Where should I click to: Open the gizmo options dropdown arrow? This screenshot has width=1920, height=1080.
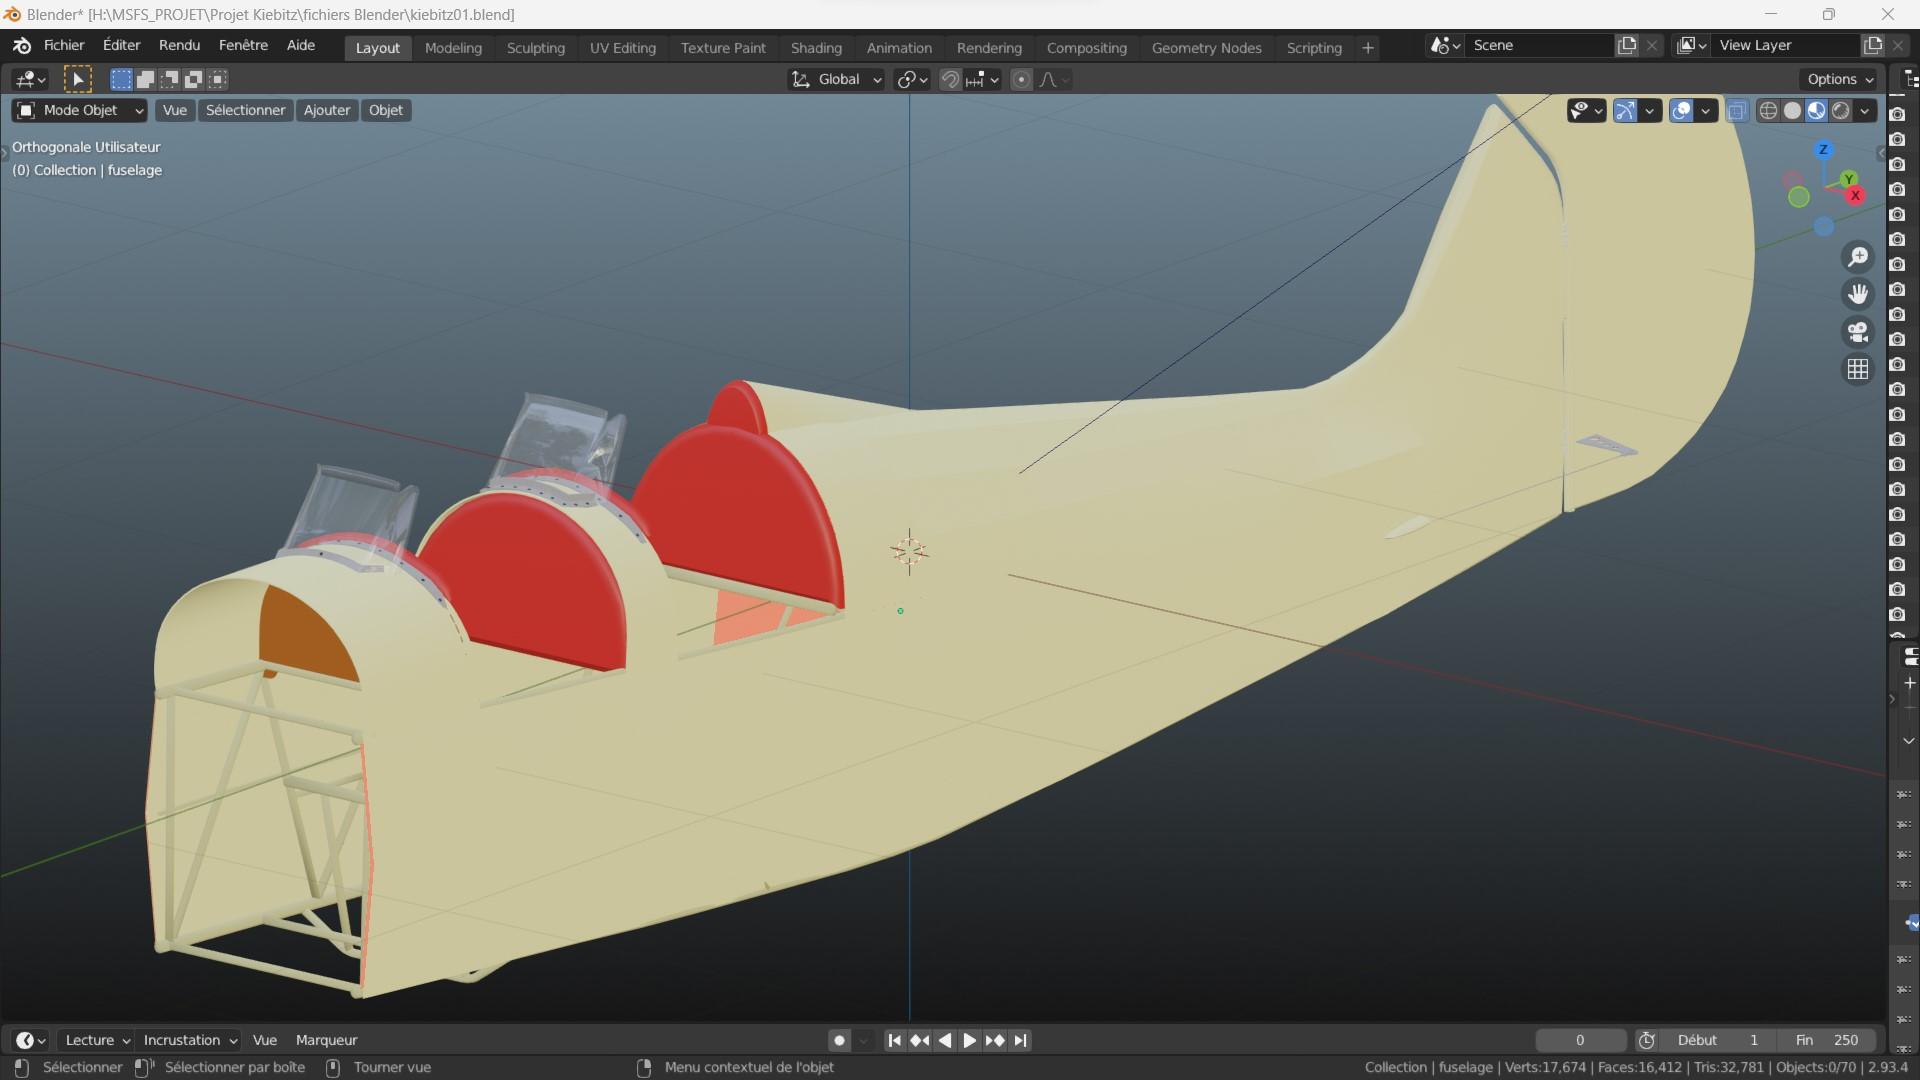coord(1649,111)
